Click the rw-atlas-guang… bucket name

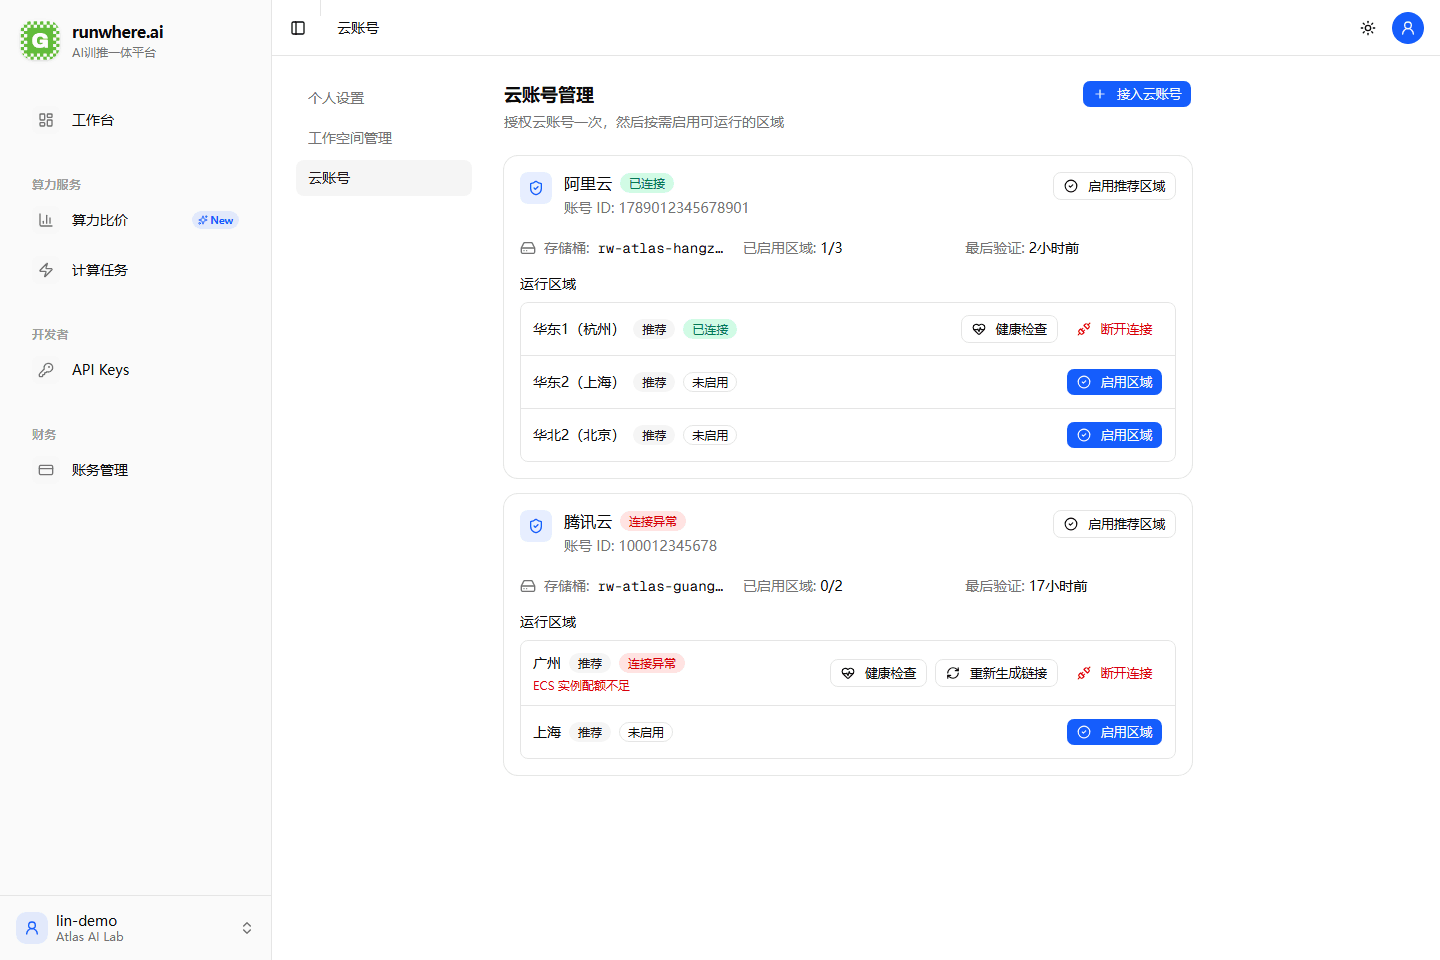(661, 586)
